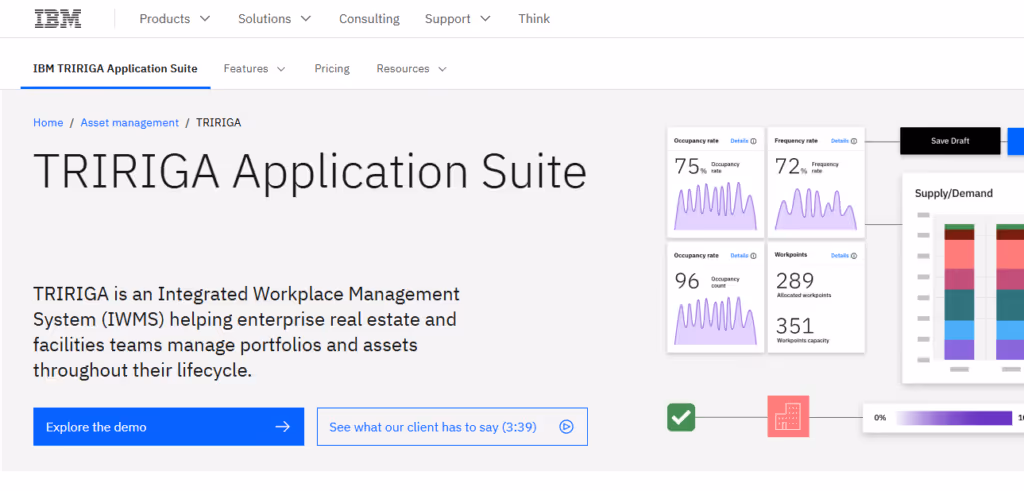
Task: Click Details in the 75% Occupancy rate card
Action: pyautogui.click(x=739, y=141)
